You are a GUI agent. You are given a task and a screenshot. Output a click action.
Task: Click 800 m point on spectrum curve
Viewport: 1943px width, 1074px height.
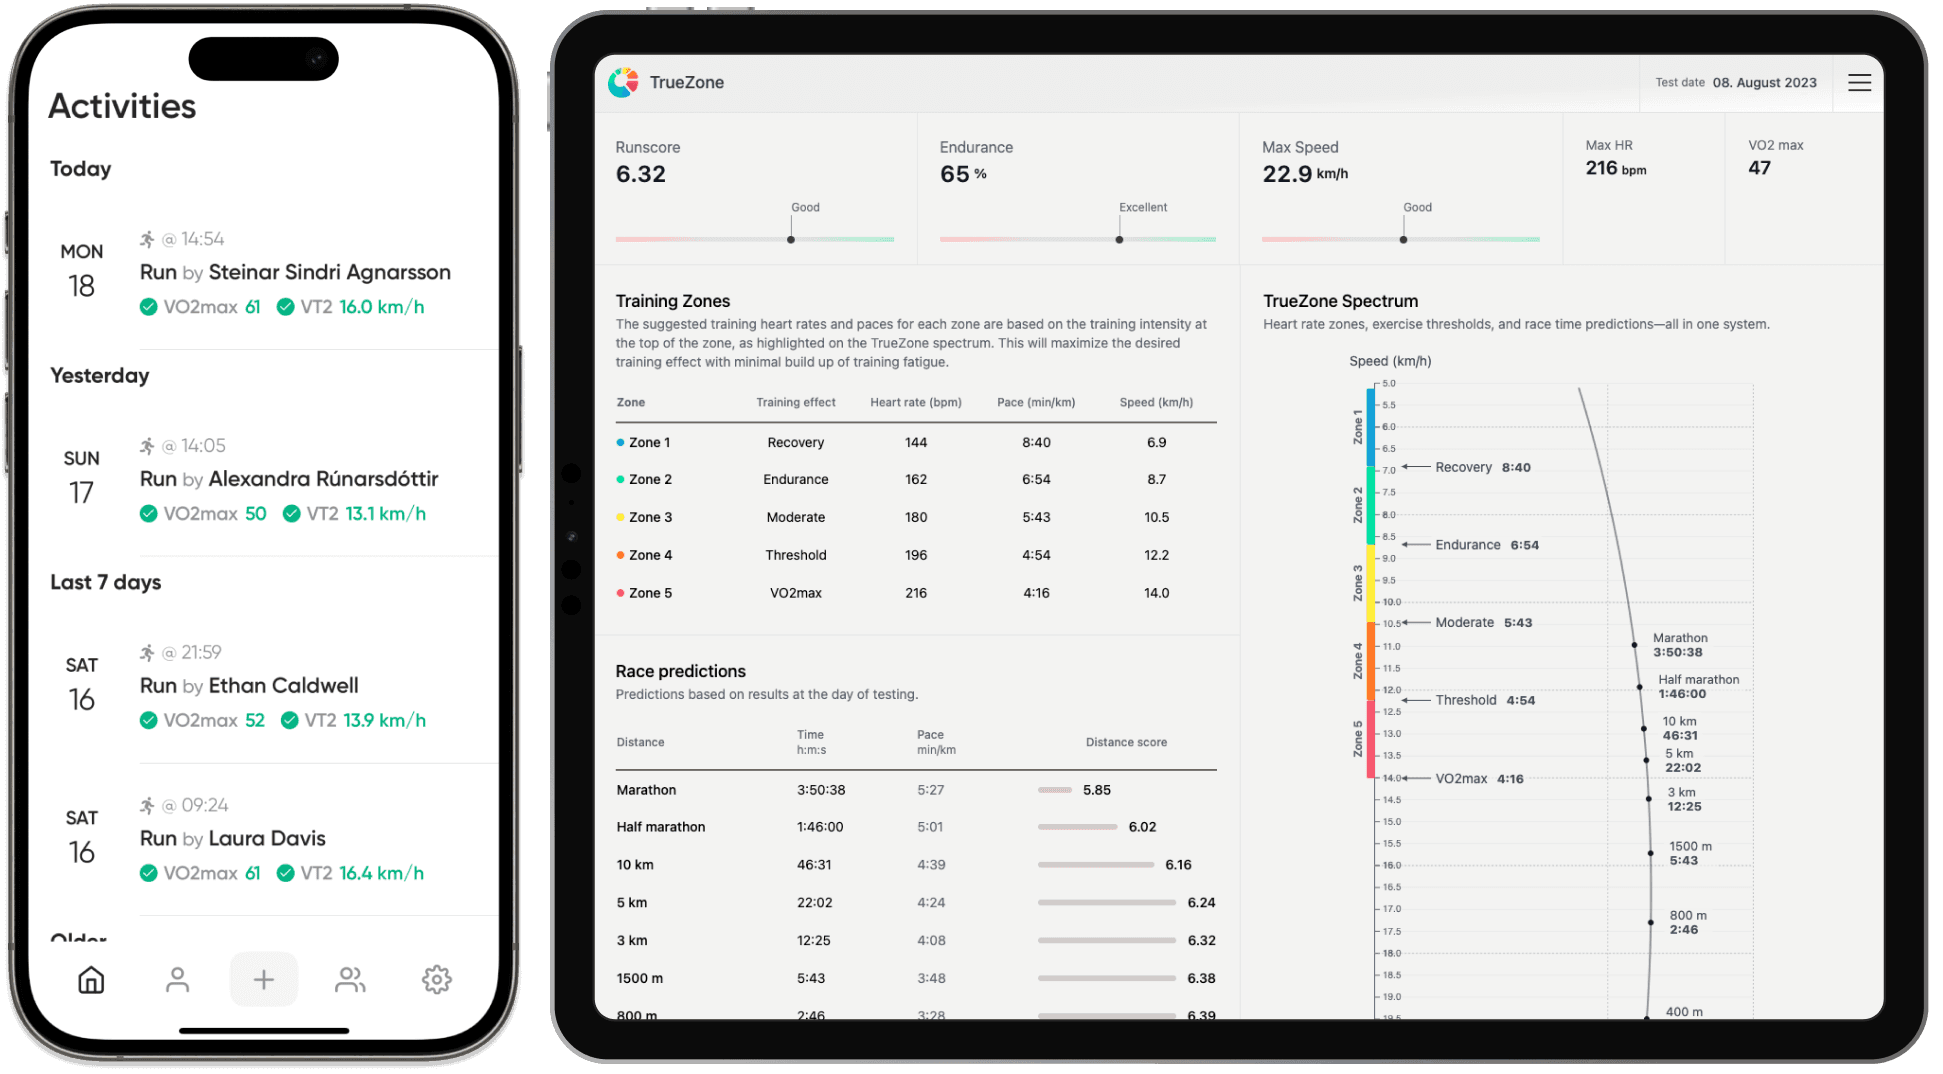tap(1650, 922)
